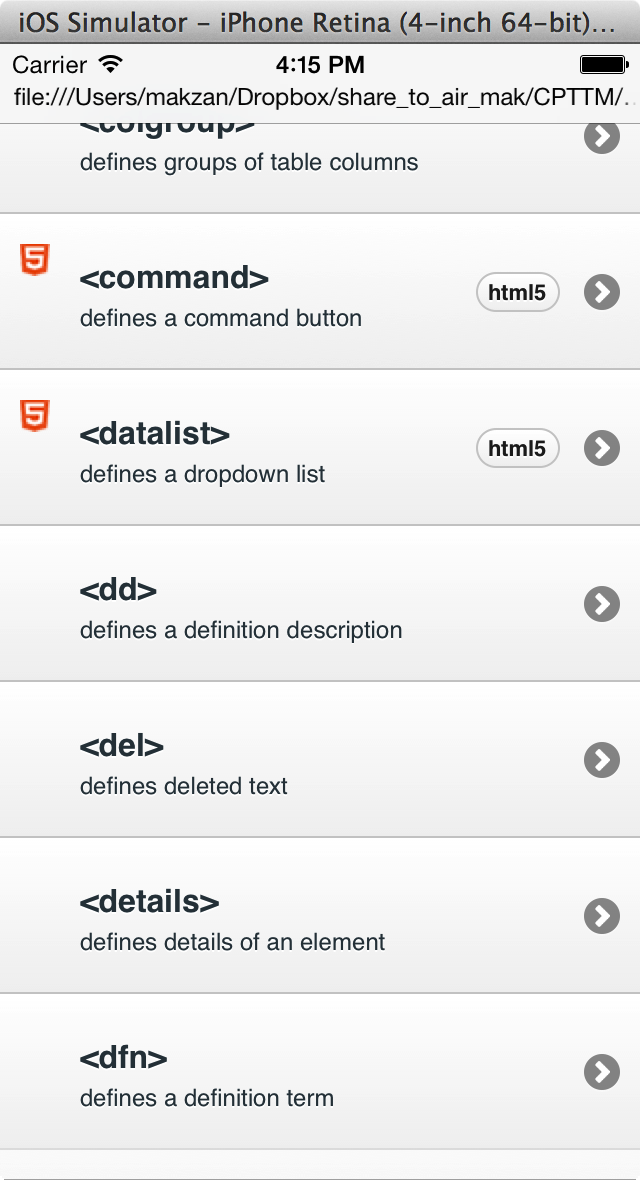Expand the details row via its chevron
This screenshot has height=1180, width=640.
pyautogui.click(x=601, y=916)
